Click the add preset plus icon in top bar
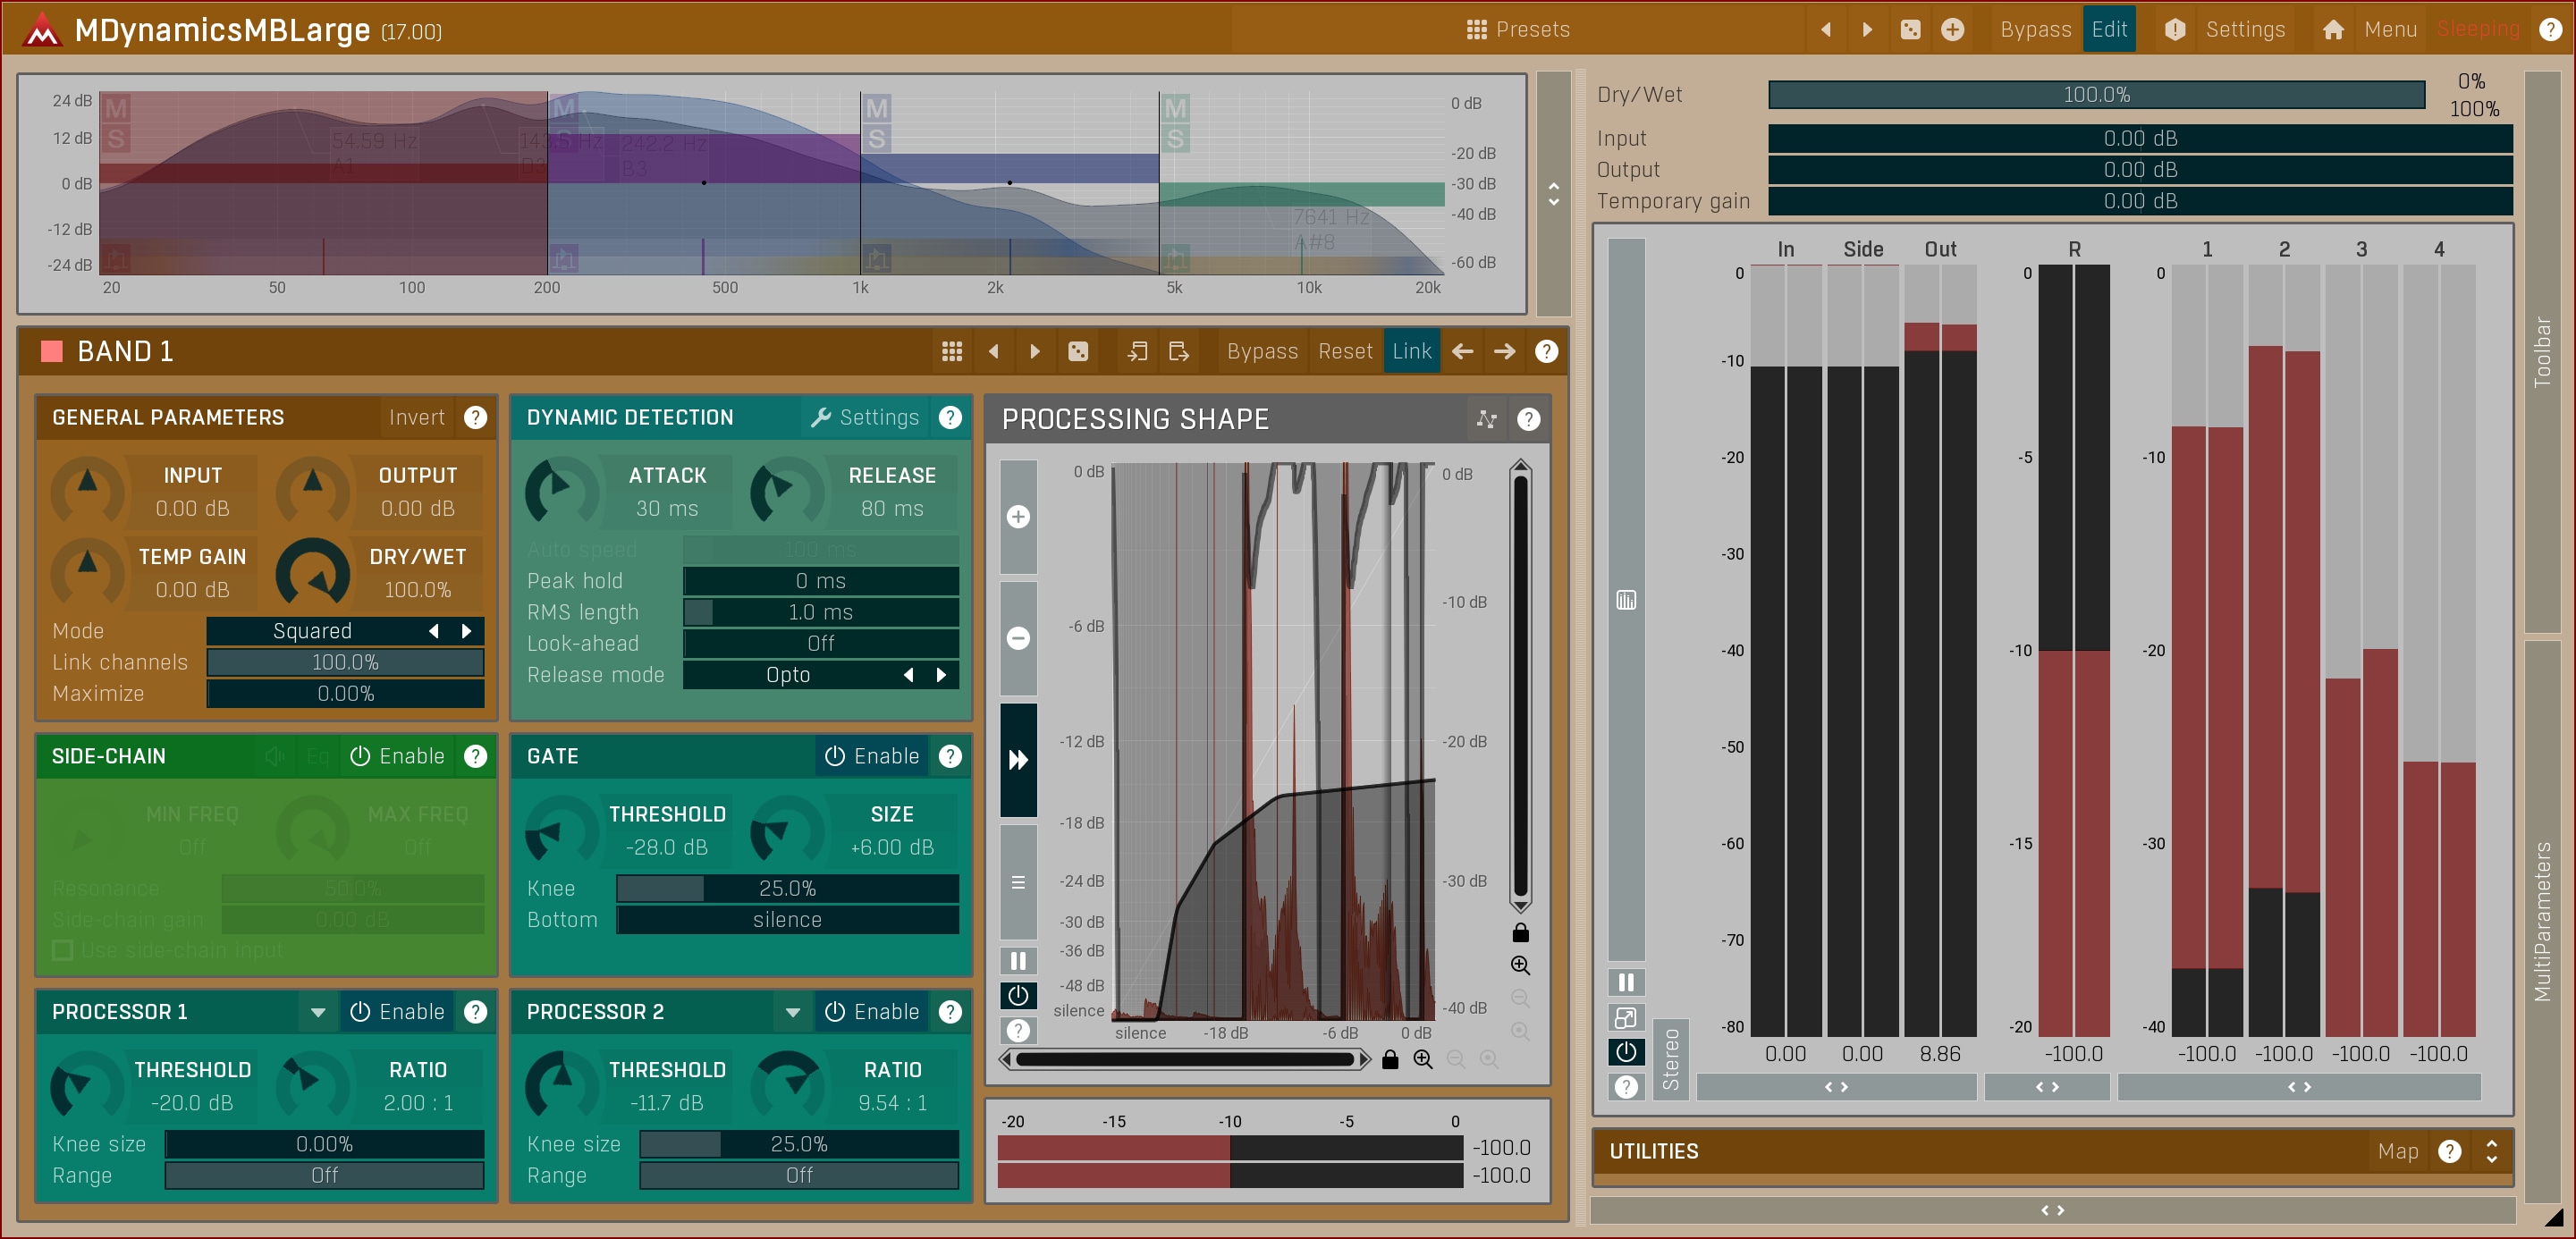2576x1239 pixels. coord(1952,30)
